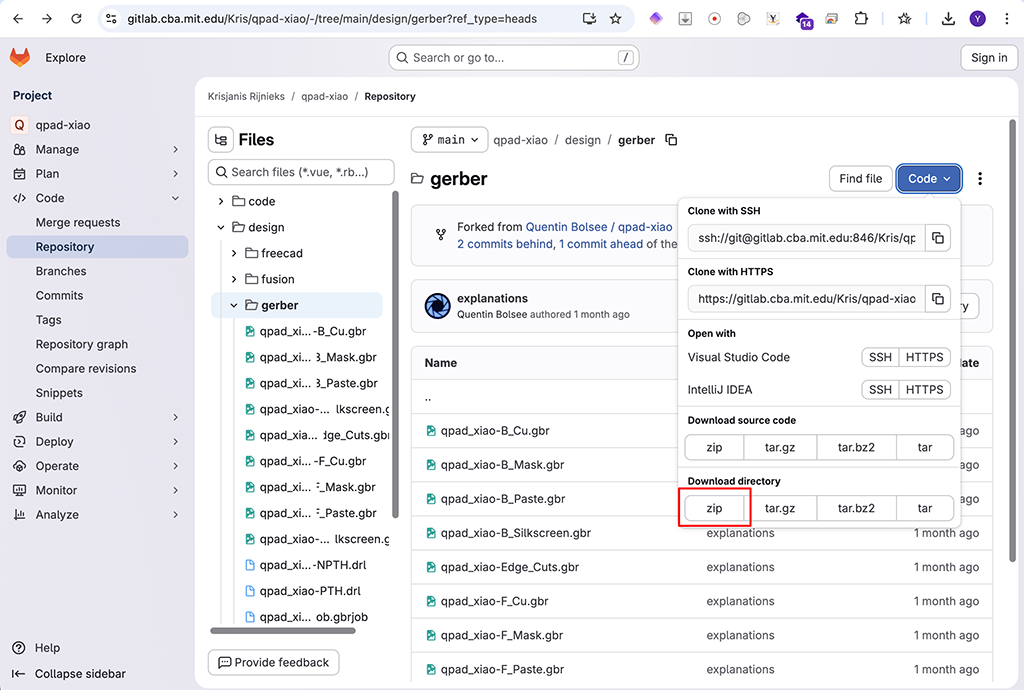Click the Find file button

(860, 179)
